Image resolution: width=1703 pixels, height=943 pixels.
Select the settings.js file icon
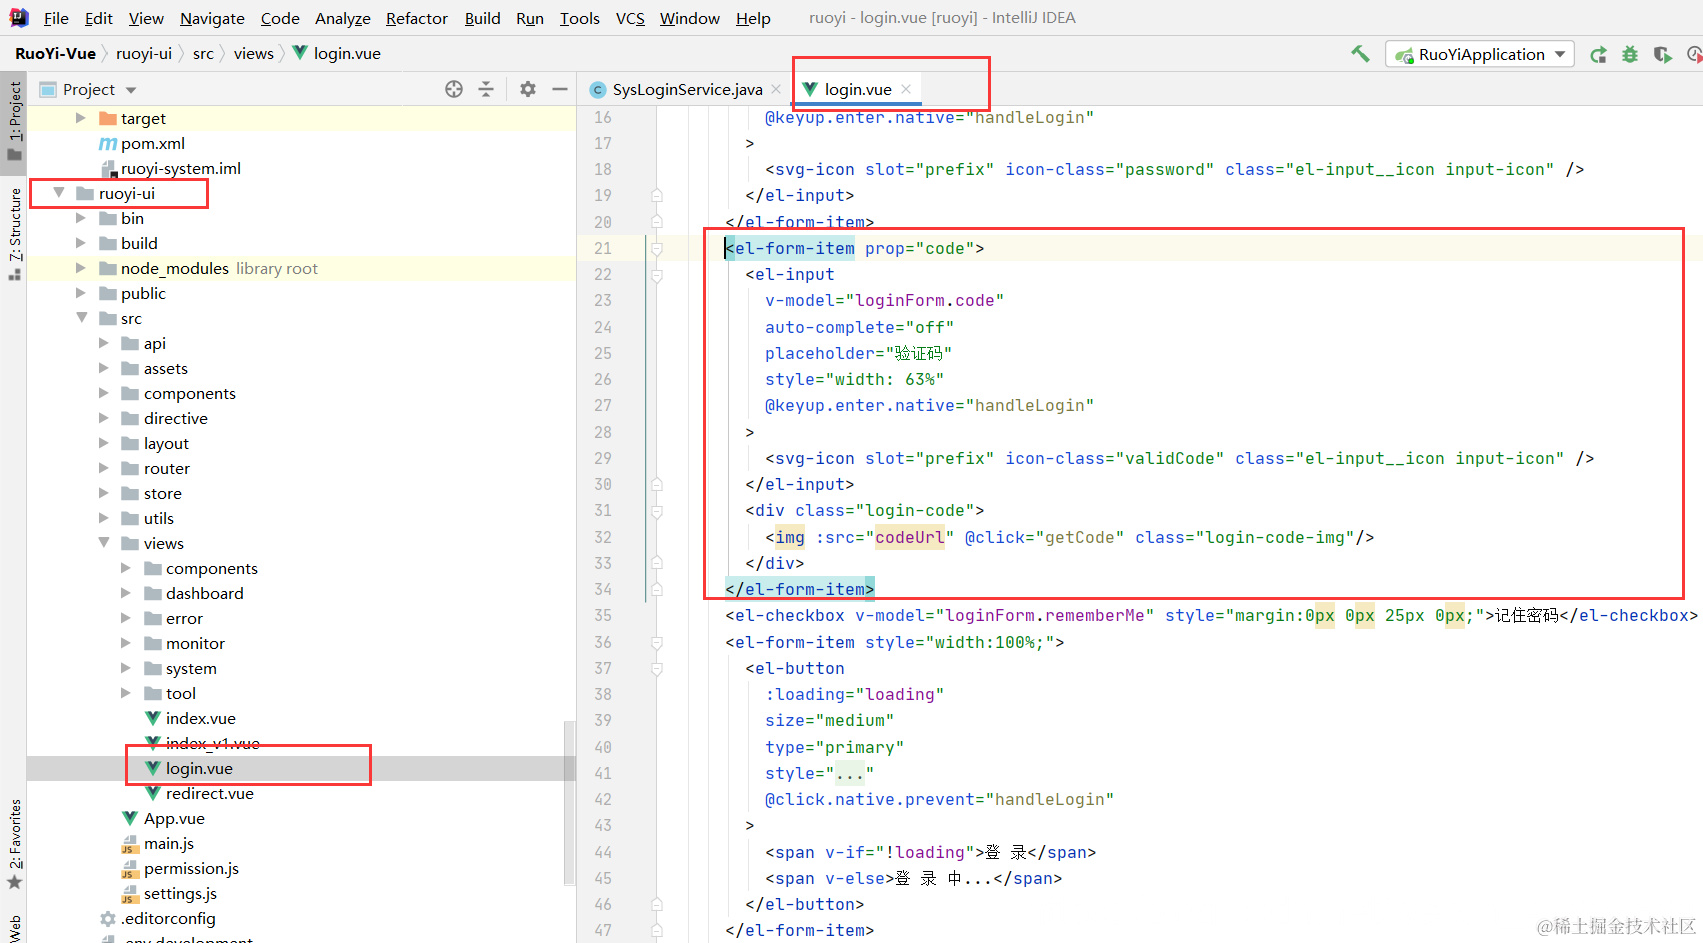(130, 893)
